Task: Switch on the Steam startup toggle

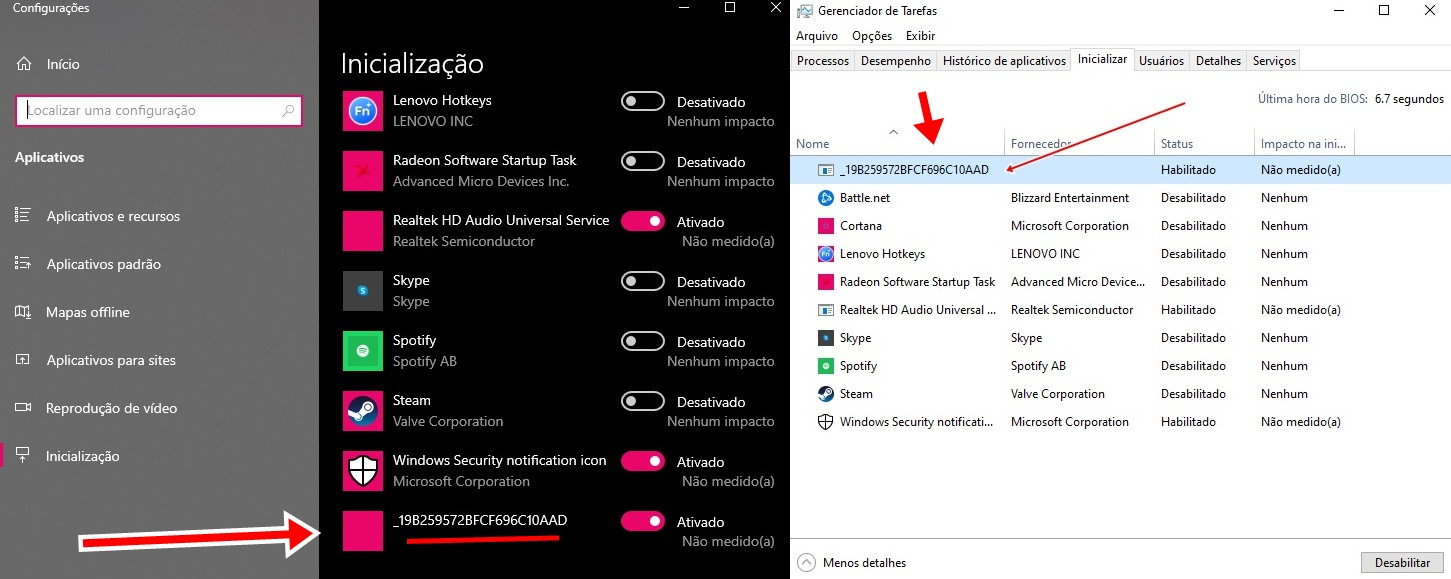Action: tap(643, 401)
